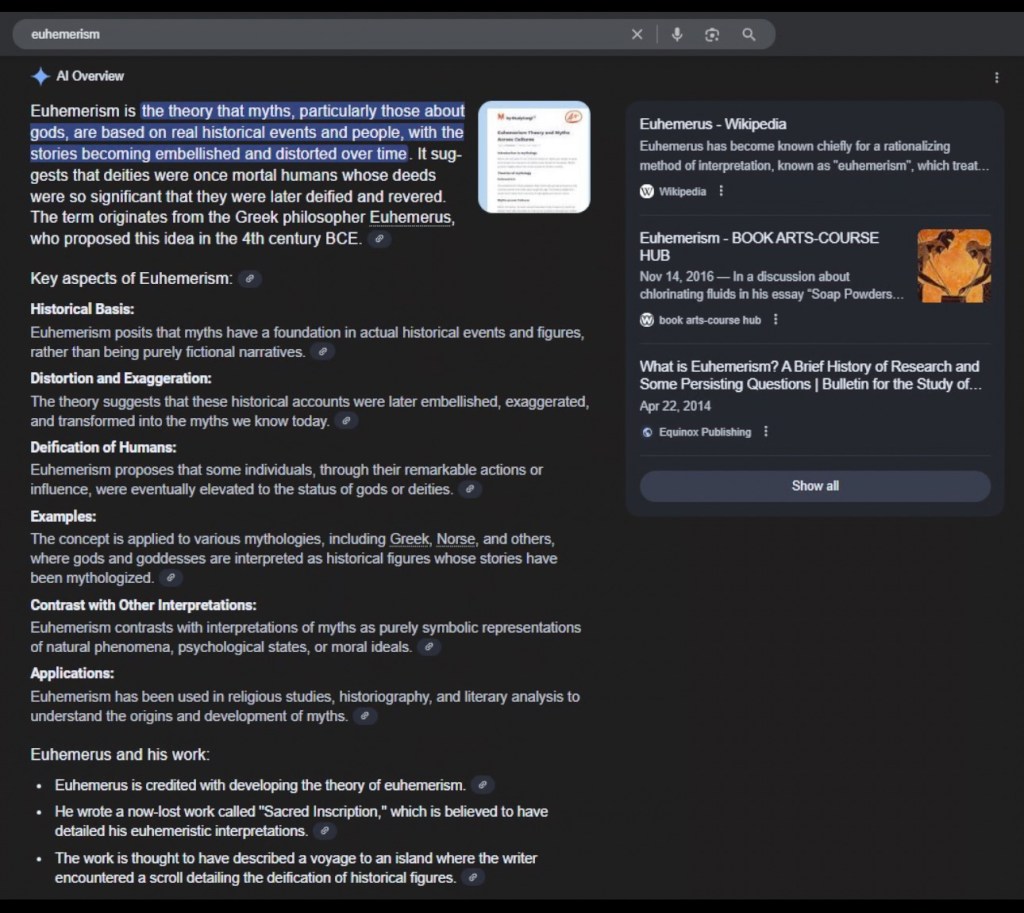Click the voice search microphone icon

click(677, 35)
